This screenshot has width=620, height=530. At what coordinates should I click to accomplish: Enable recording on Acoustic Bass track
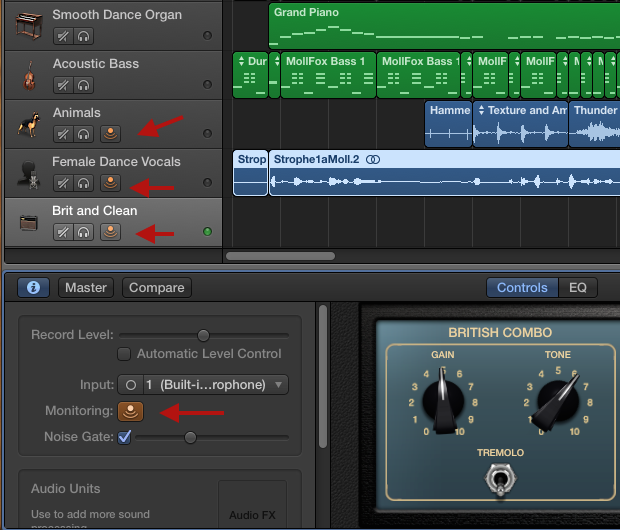point(207,84)
